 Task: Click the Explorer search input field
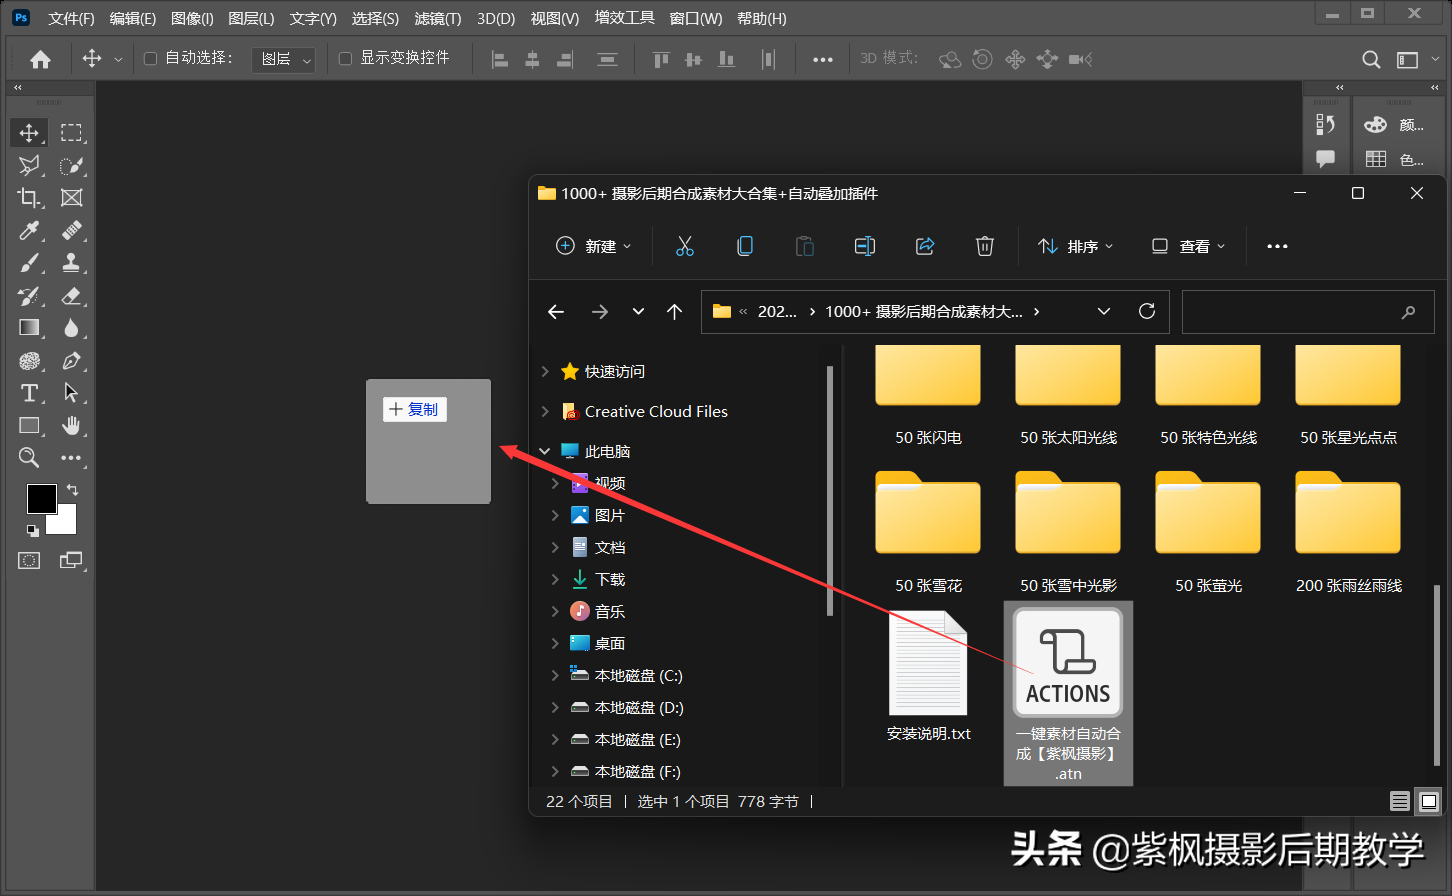1308,312
